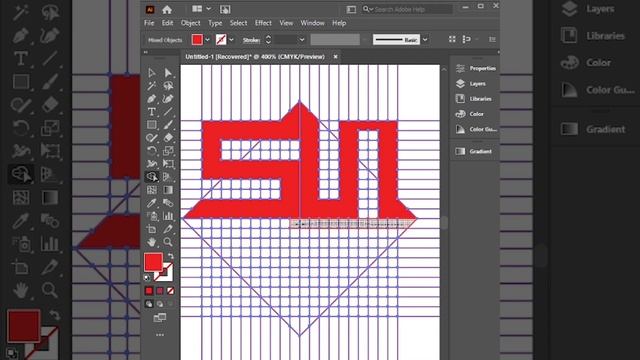Image resolution: width=640 pixels, height=360 pixels.
Task: Select the Gradient tool in toolbar
Action: pos(168,190)
